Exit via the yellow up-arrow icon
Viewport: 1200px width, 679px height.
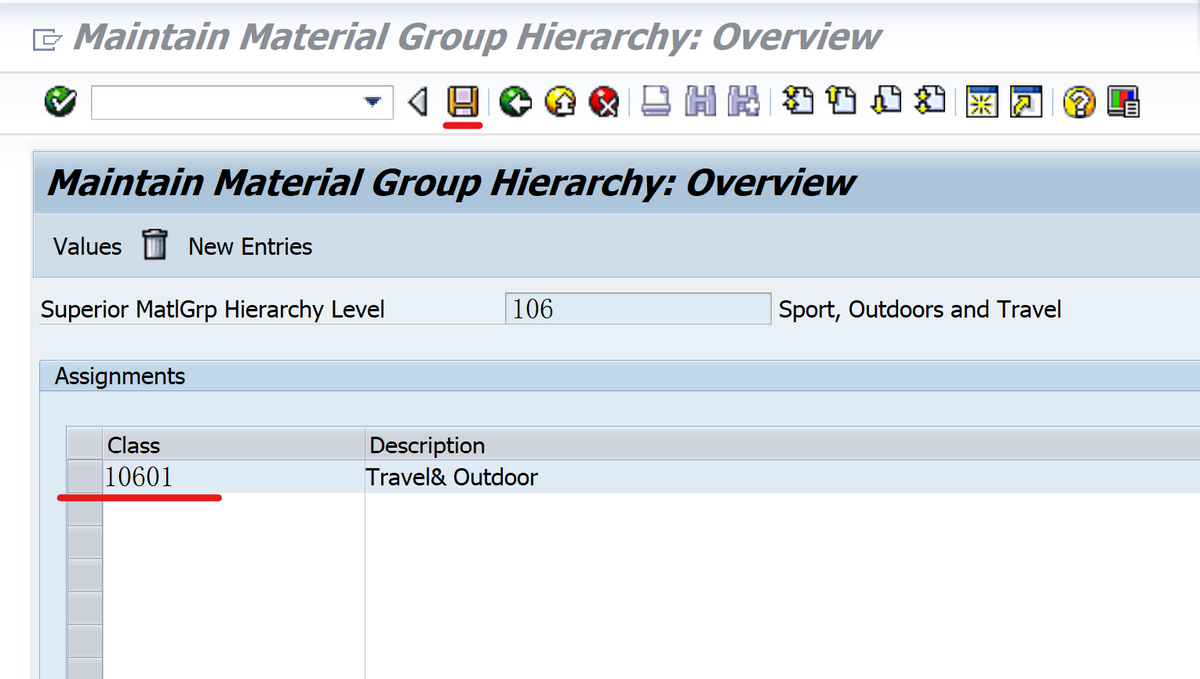[x=561, y=101]
